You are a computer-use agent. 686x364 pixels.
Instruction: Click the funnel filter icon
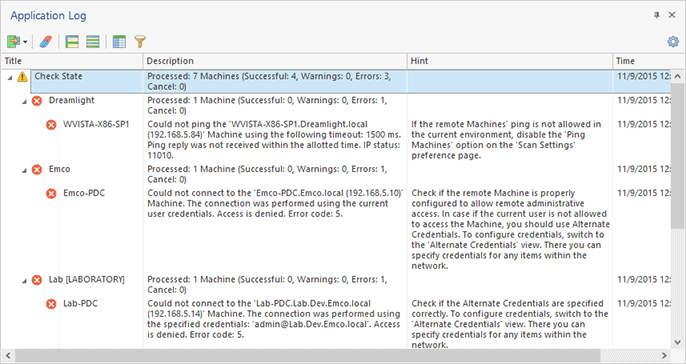pyautogui.click(x=140, y=42)
